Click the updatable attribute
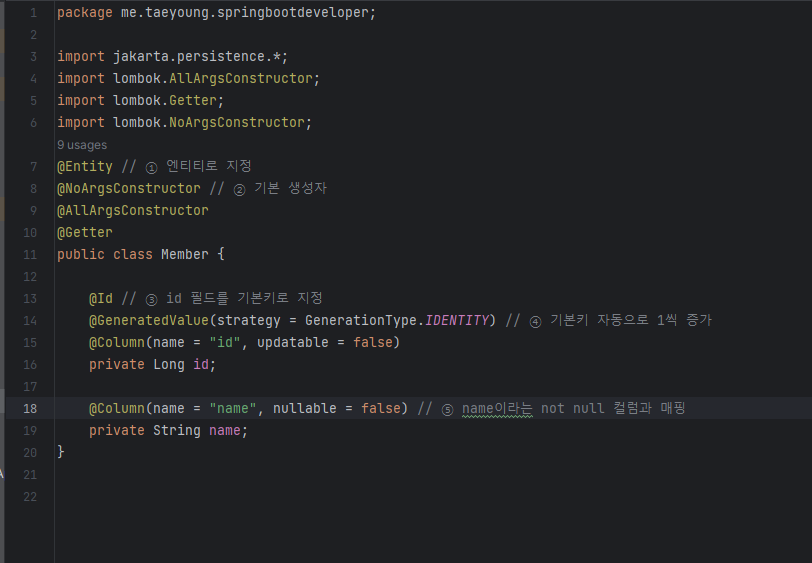 coord(293,343)
